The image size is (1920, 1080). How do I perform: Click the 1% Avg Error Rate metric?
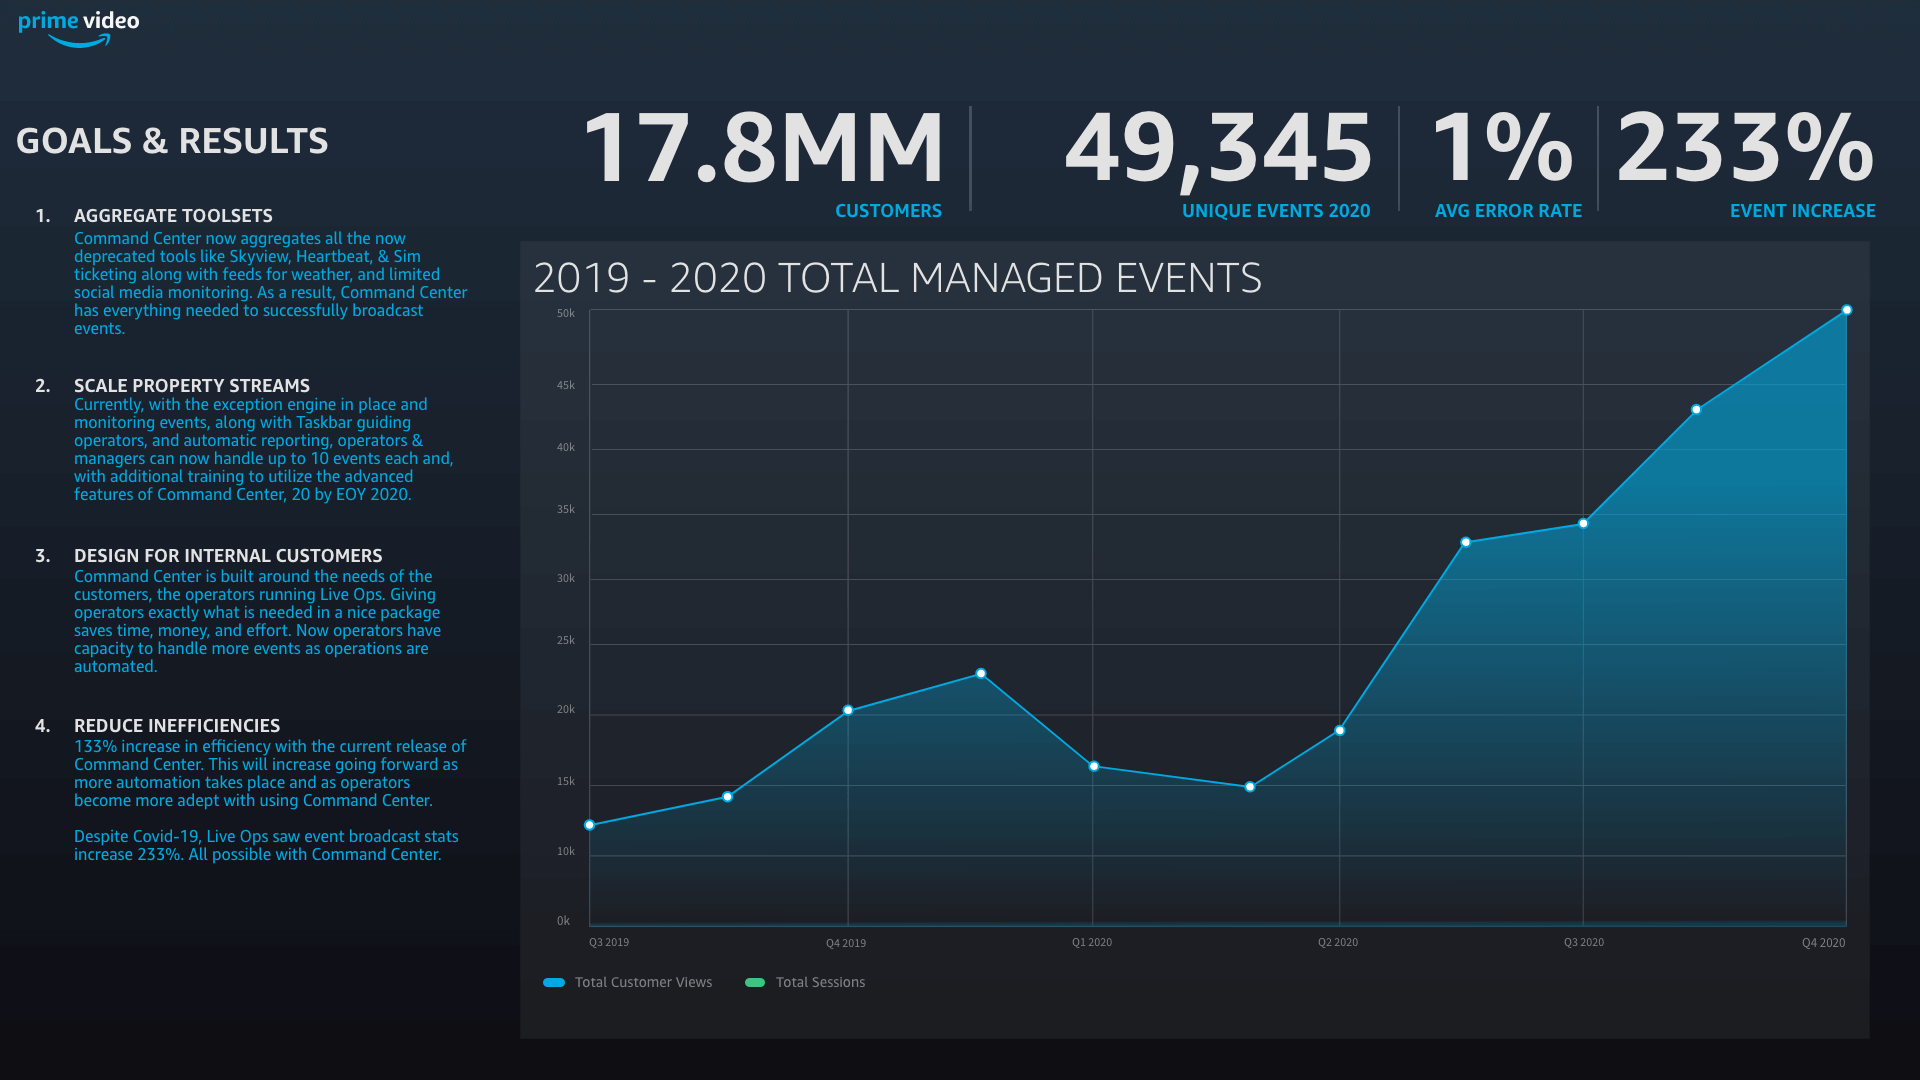1501,150
